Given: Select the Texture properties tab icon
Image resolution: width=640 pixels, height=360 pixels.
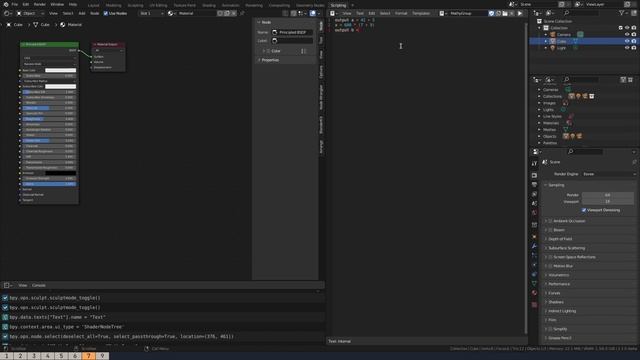Looking at the screenshot, I should [534, 304].
